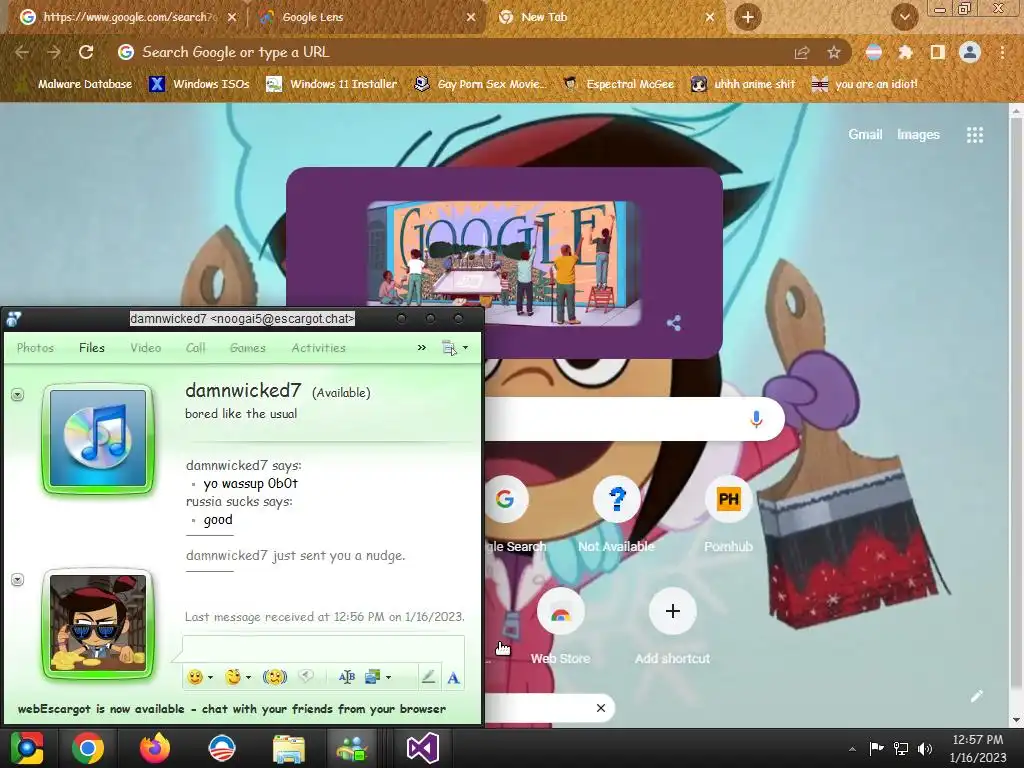1024x768 pixels.
Task: Open the emoticon picker in the chat toolbar
Action: click(195, 677)
